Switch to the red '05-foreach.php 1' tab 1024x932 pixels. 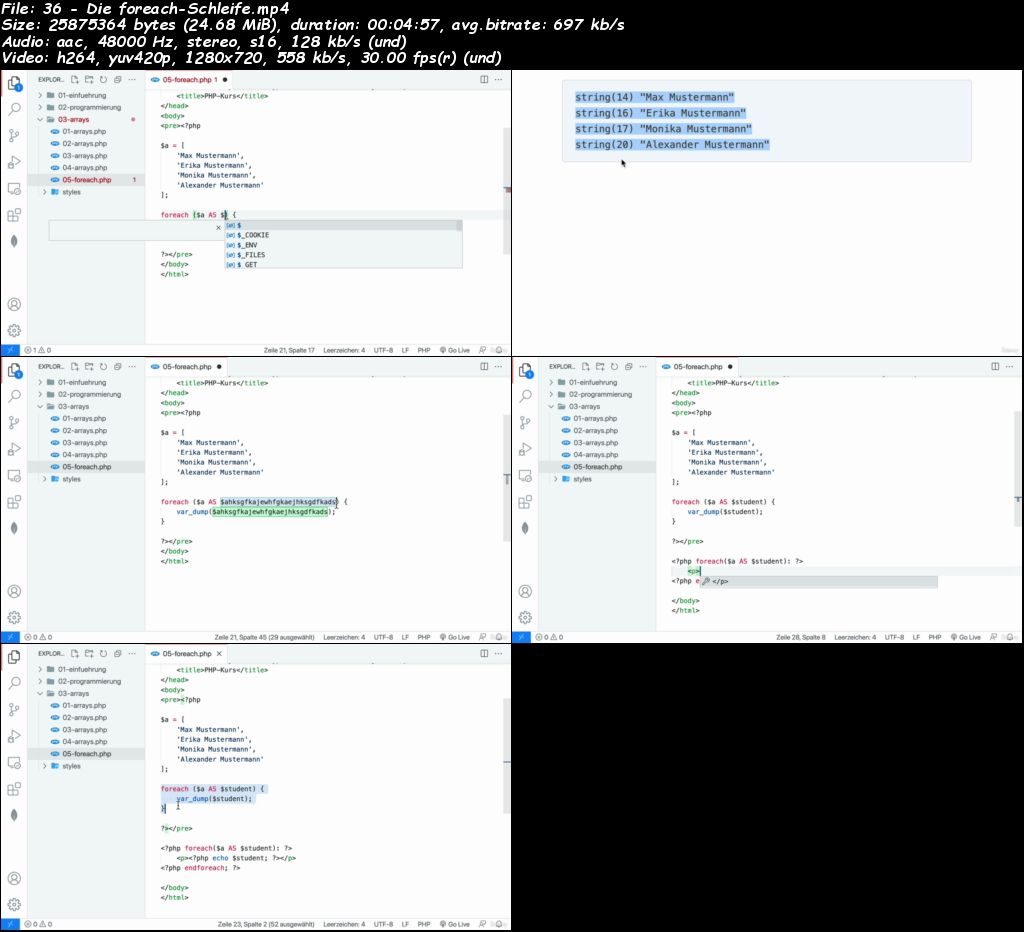pyautogui.click(x=190, y=80)
